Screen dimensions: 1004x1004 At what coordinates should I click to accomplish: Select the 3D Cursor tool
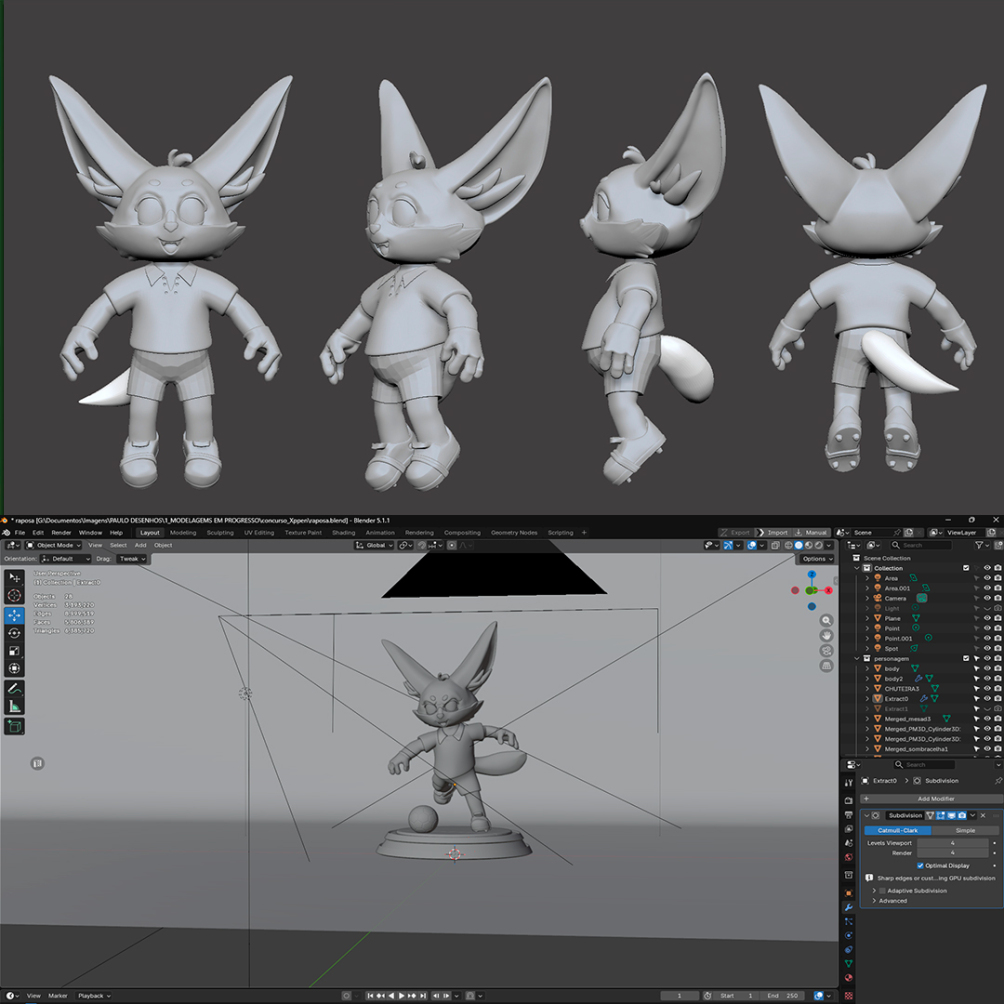point(14,595)
